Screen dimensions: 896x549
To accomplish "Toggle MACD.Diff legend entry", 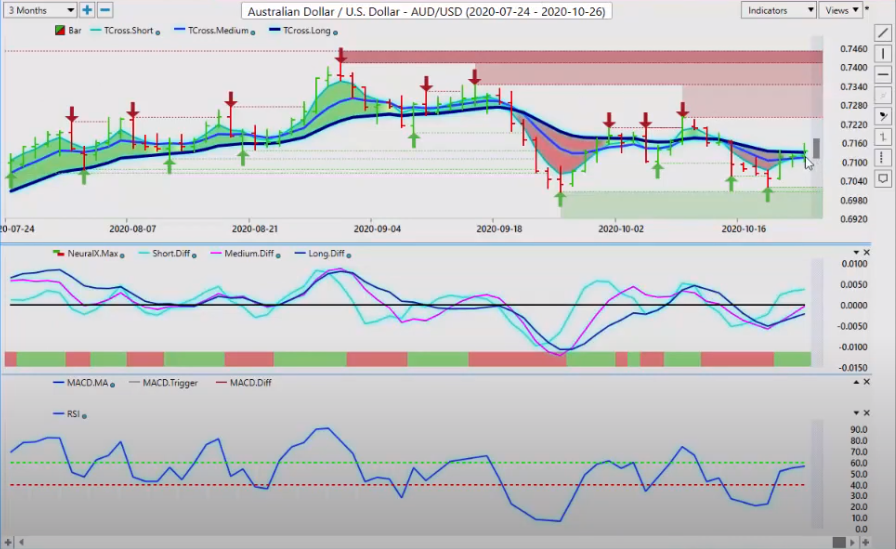I will 244,383.
